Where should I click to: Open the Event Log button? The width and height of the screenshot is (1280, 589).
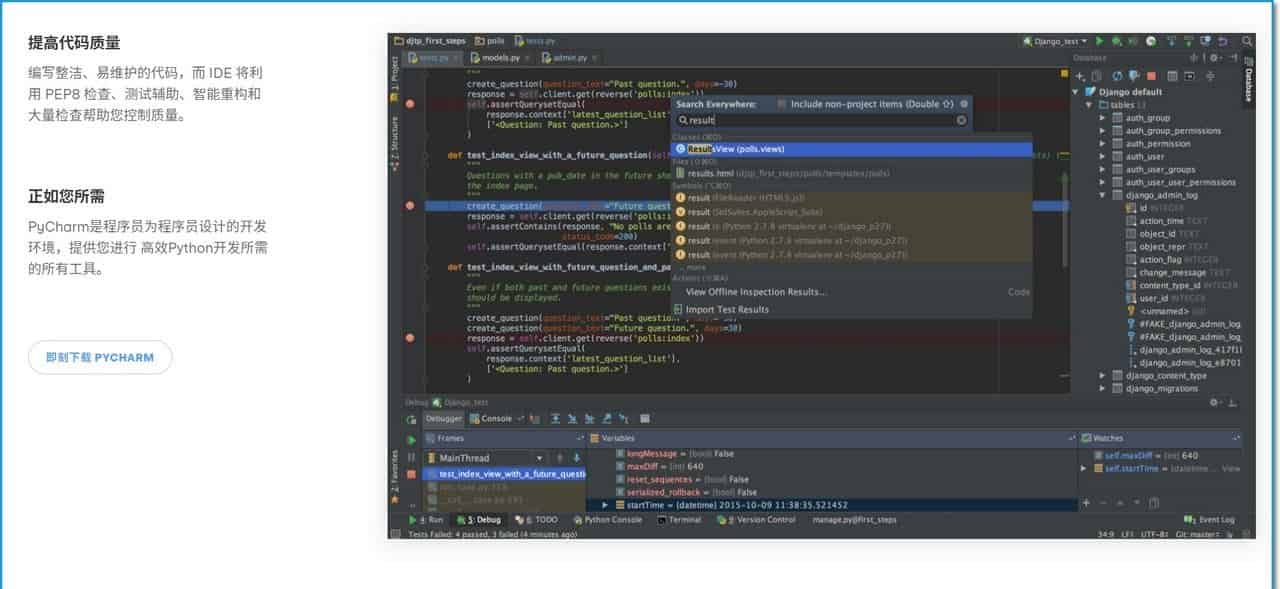pos(1209,520)
